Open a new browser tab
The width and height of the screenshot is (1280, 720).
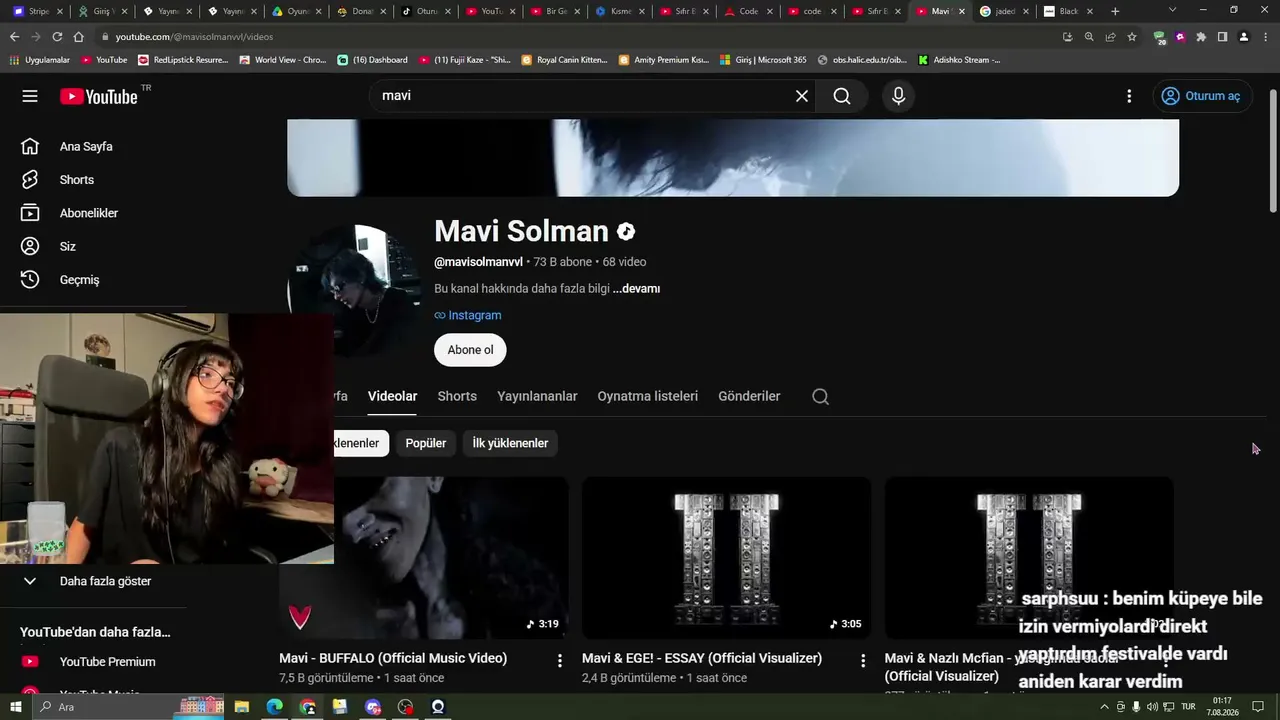click(x=1115, y=11)
